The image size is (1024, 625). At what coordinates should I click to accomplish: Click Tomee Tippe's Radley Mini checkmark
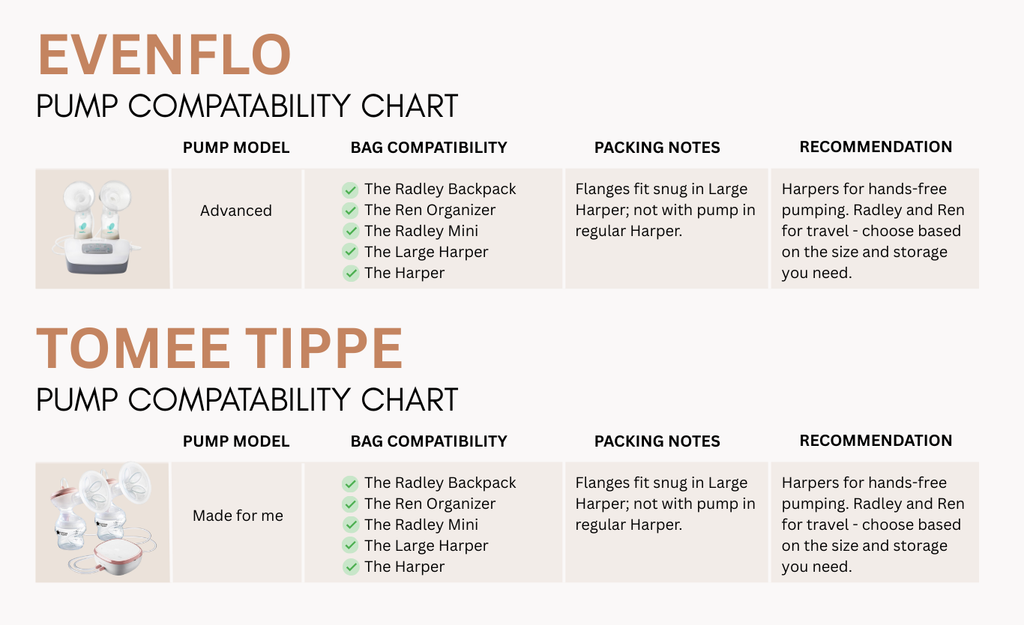tap(350, 525)
